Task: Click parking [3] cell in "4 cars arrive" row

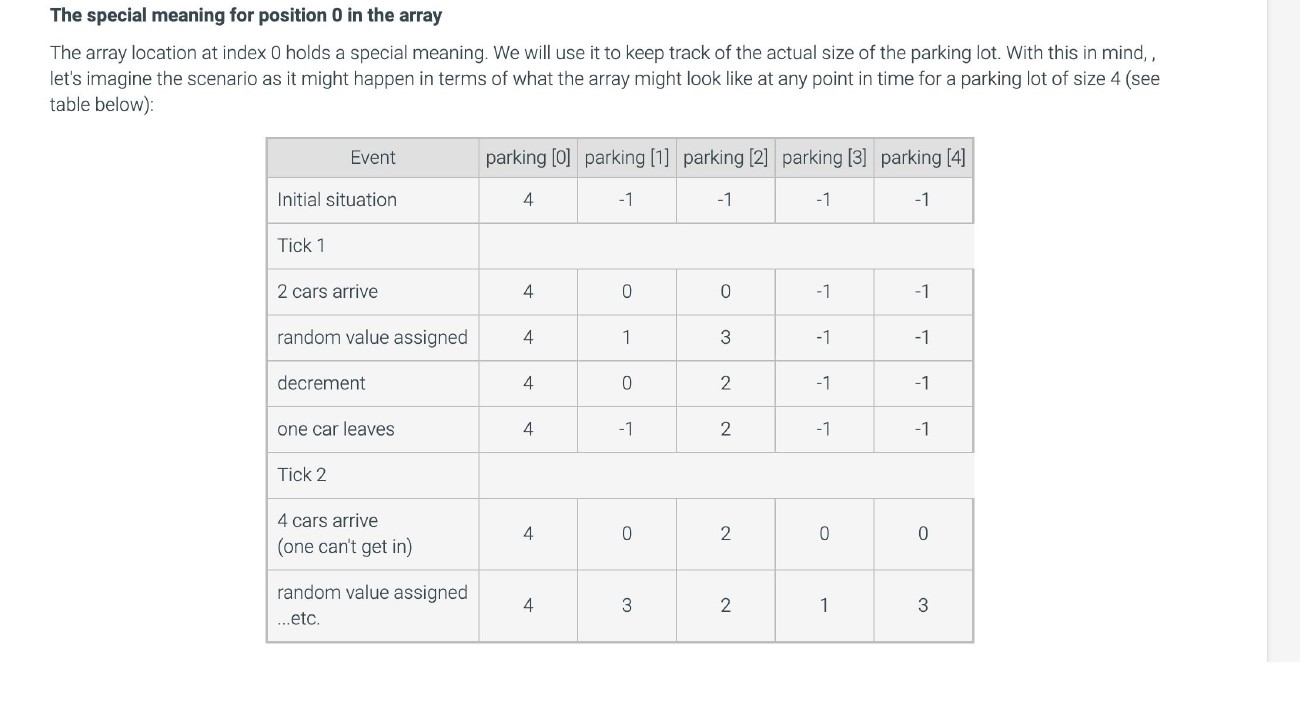Action: [823, 534]
